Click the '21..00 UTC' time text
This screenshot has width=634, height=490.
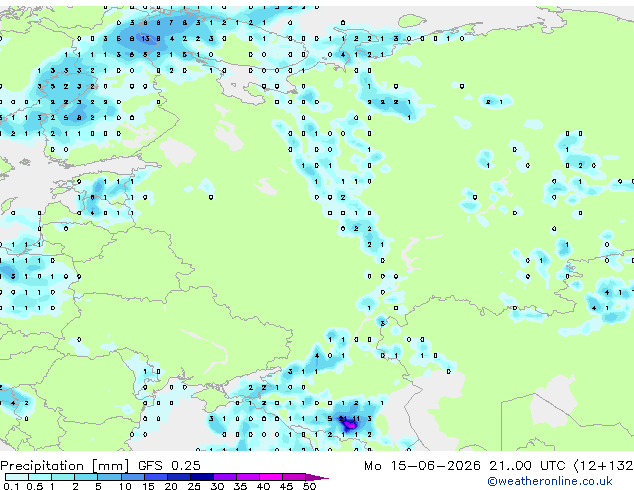click(x=527, y=466)
